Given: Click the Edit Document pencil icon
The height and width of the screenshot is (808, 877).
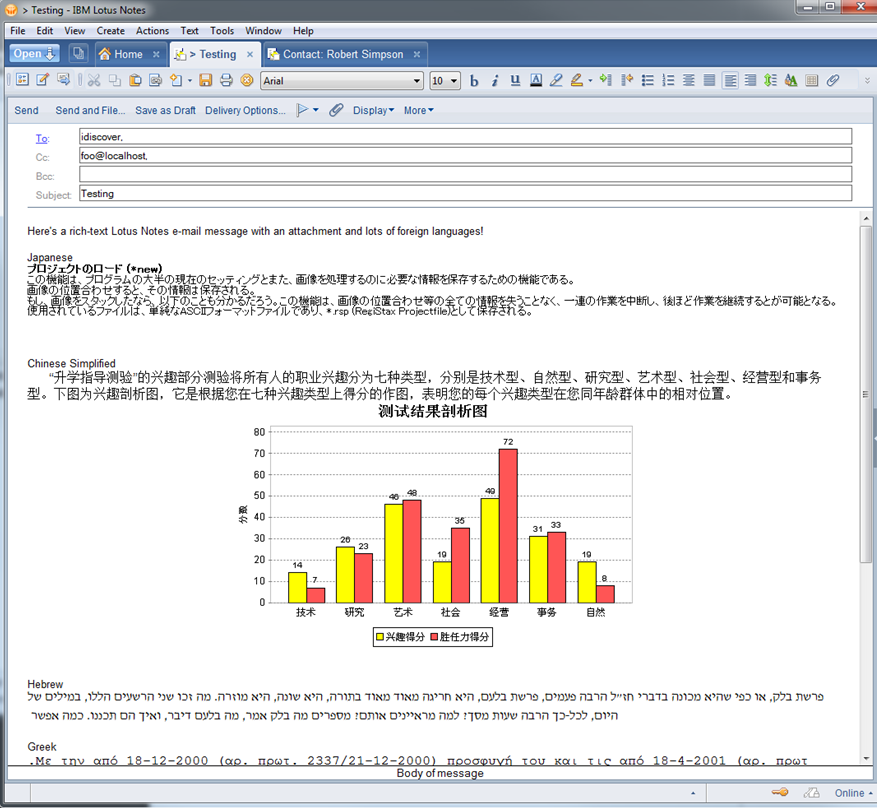Looking at the screenshot, I should point(43,80).
